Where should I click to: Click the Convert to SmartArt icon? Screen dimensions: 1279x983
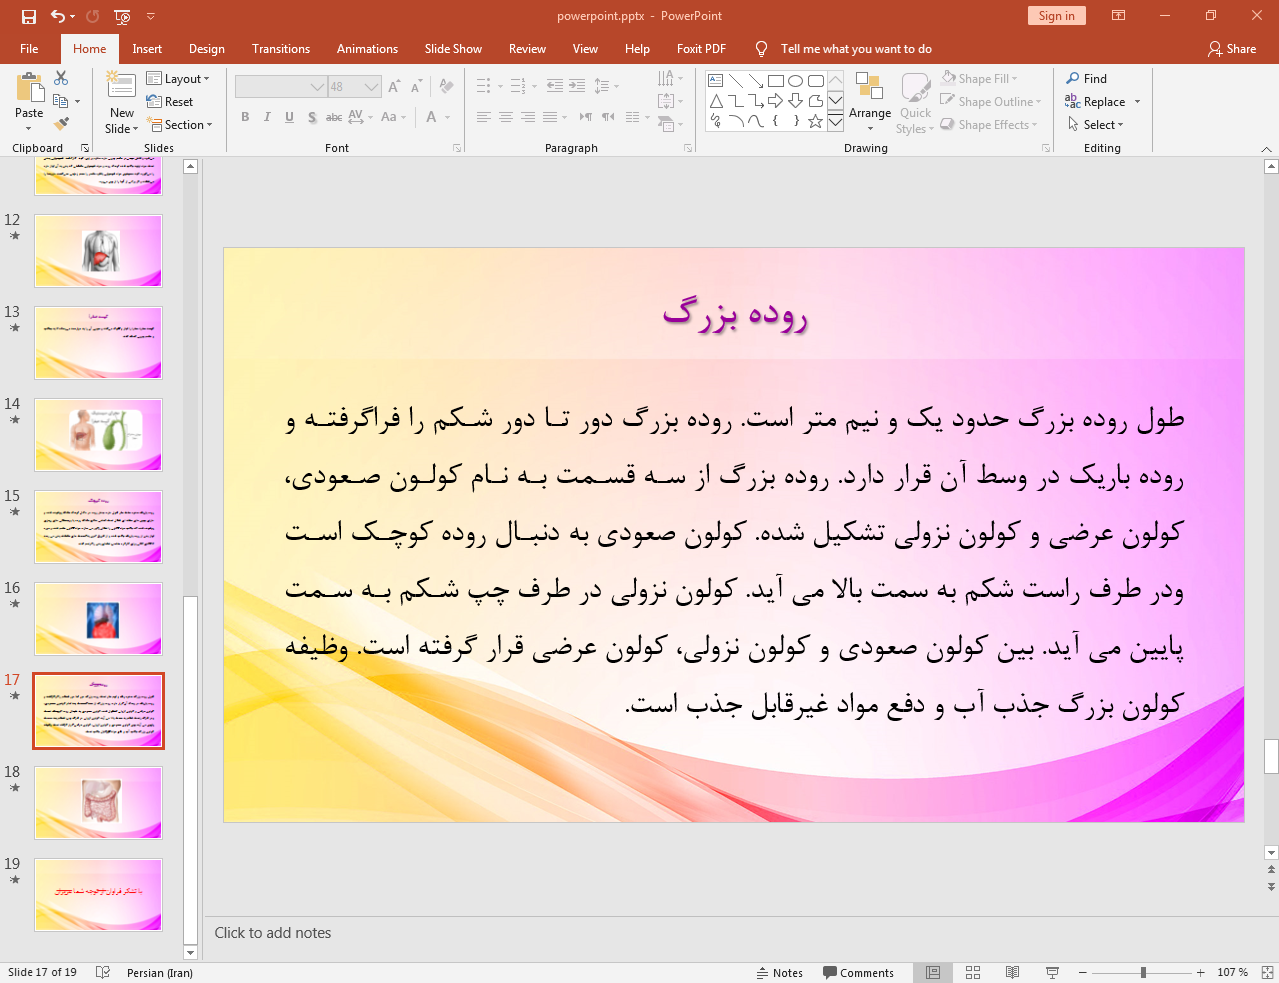[668, 124]
